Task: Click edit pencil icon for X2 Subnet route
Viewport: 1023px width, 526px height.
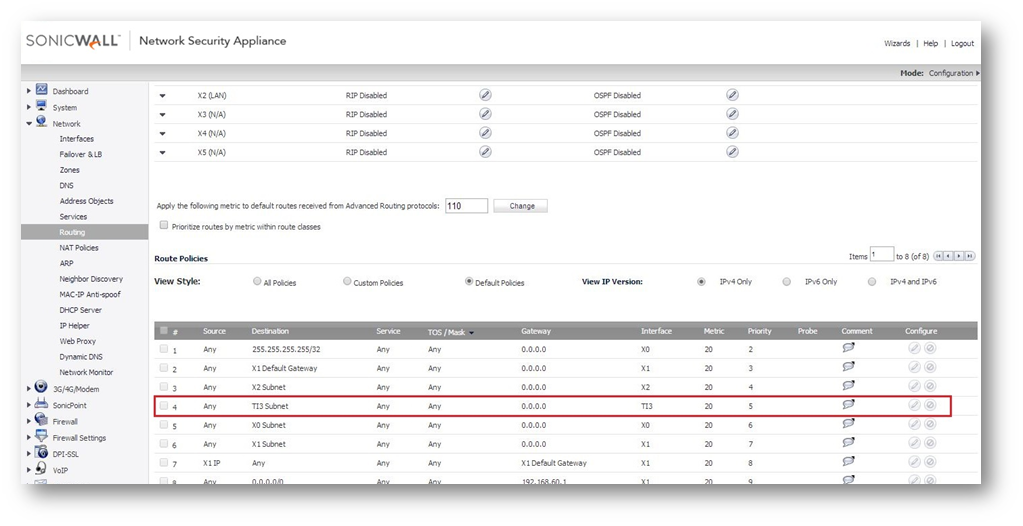Action: [x=914, y=386]
